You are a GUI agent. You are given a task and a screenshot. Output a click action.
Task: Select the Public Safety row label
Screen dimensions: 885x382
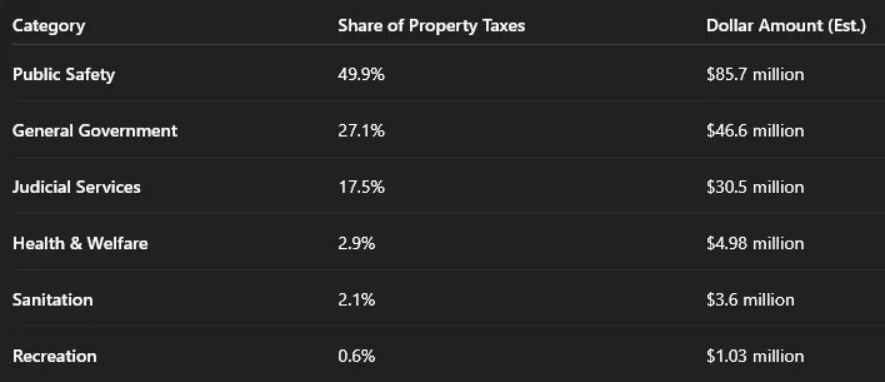(64, 74)
